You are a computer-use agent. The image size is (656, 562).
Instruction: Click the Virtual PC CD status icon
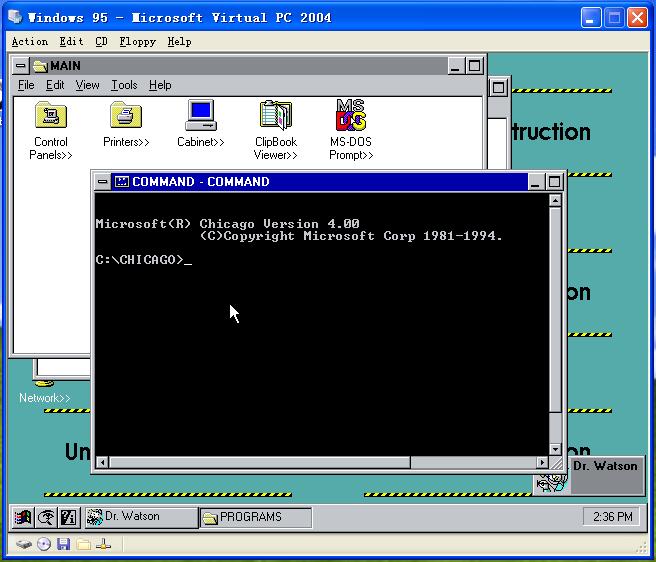click(44, 544)
